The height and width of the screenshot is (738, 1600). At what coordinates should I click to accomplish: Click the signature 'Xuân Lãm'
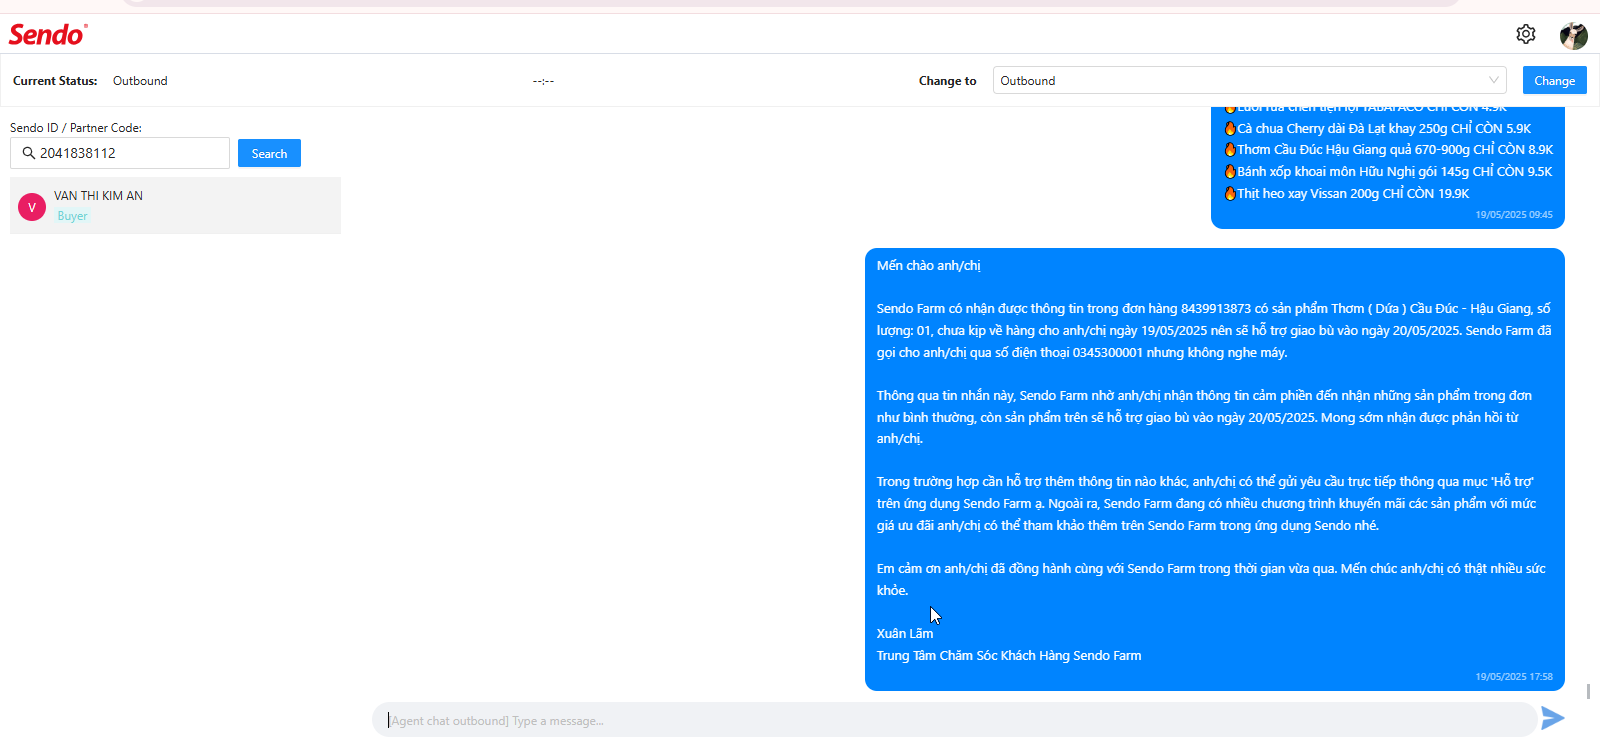[905, 634]
